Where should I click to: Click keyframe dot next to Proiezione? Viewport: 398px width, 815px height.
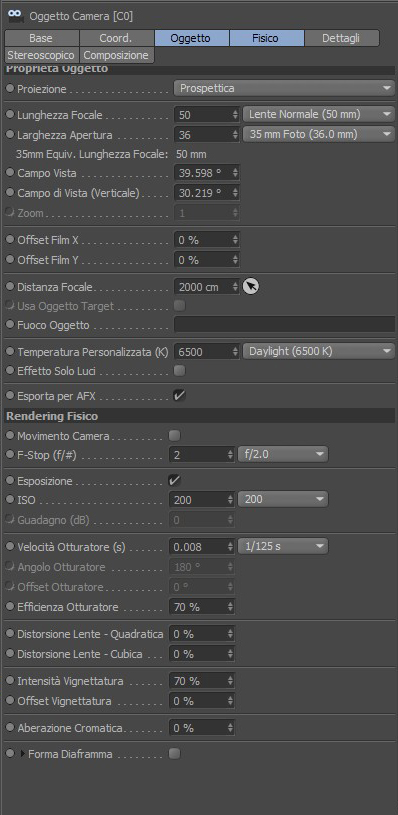click(x=10, y=88)
